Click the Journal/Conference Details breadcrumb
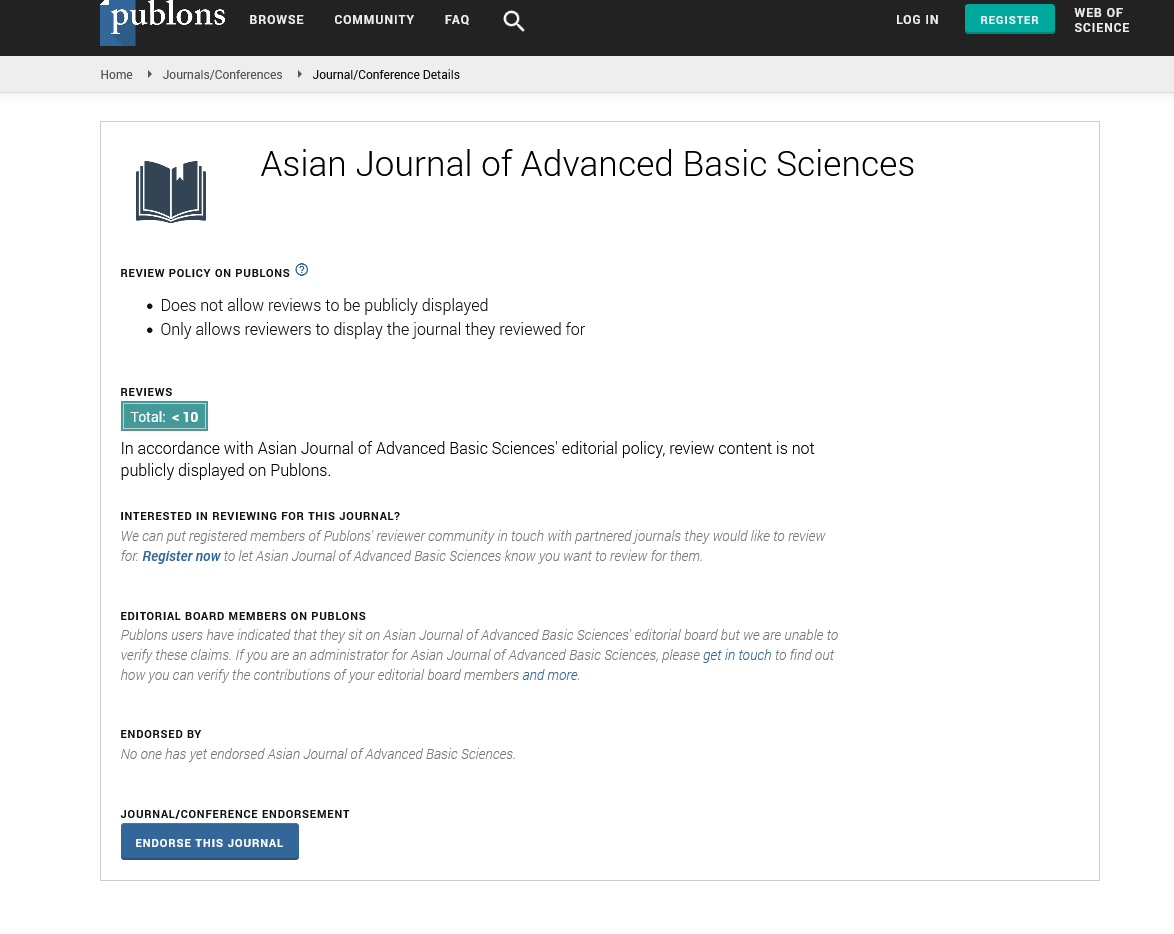The image size is (1174, 934). click(x=386, y=75)
